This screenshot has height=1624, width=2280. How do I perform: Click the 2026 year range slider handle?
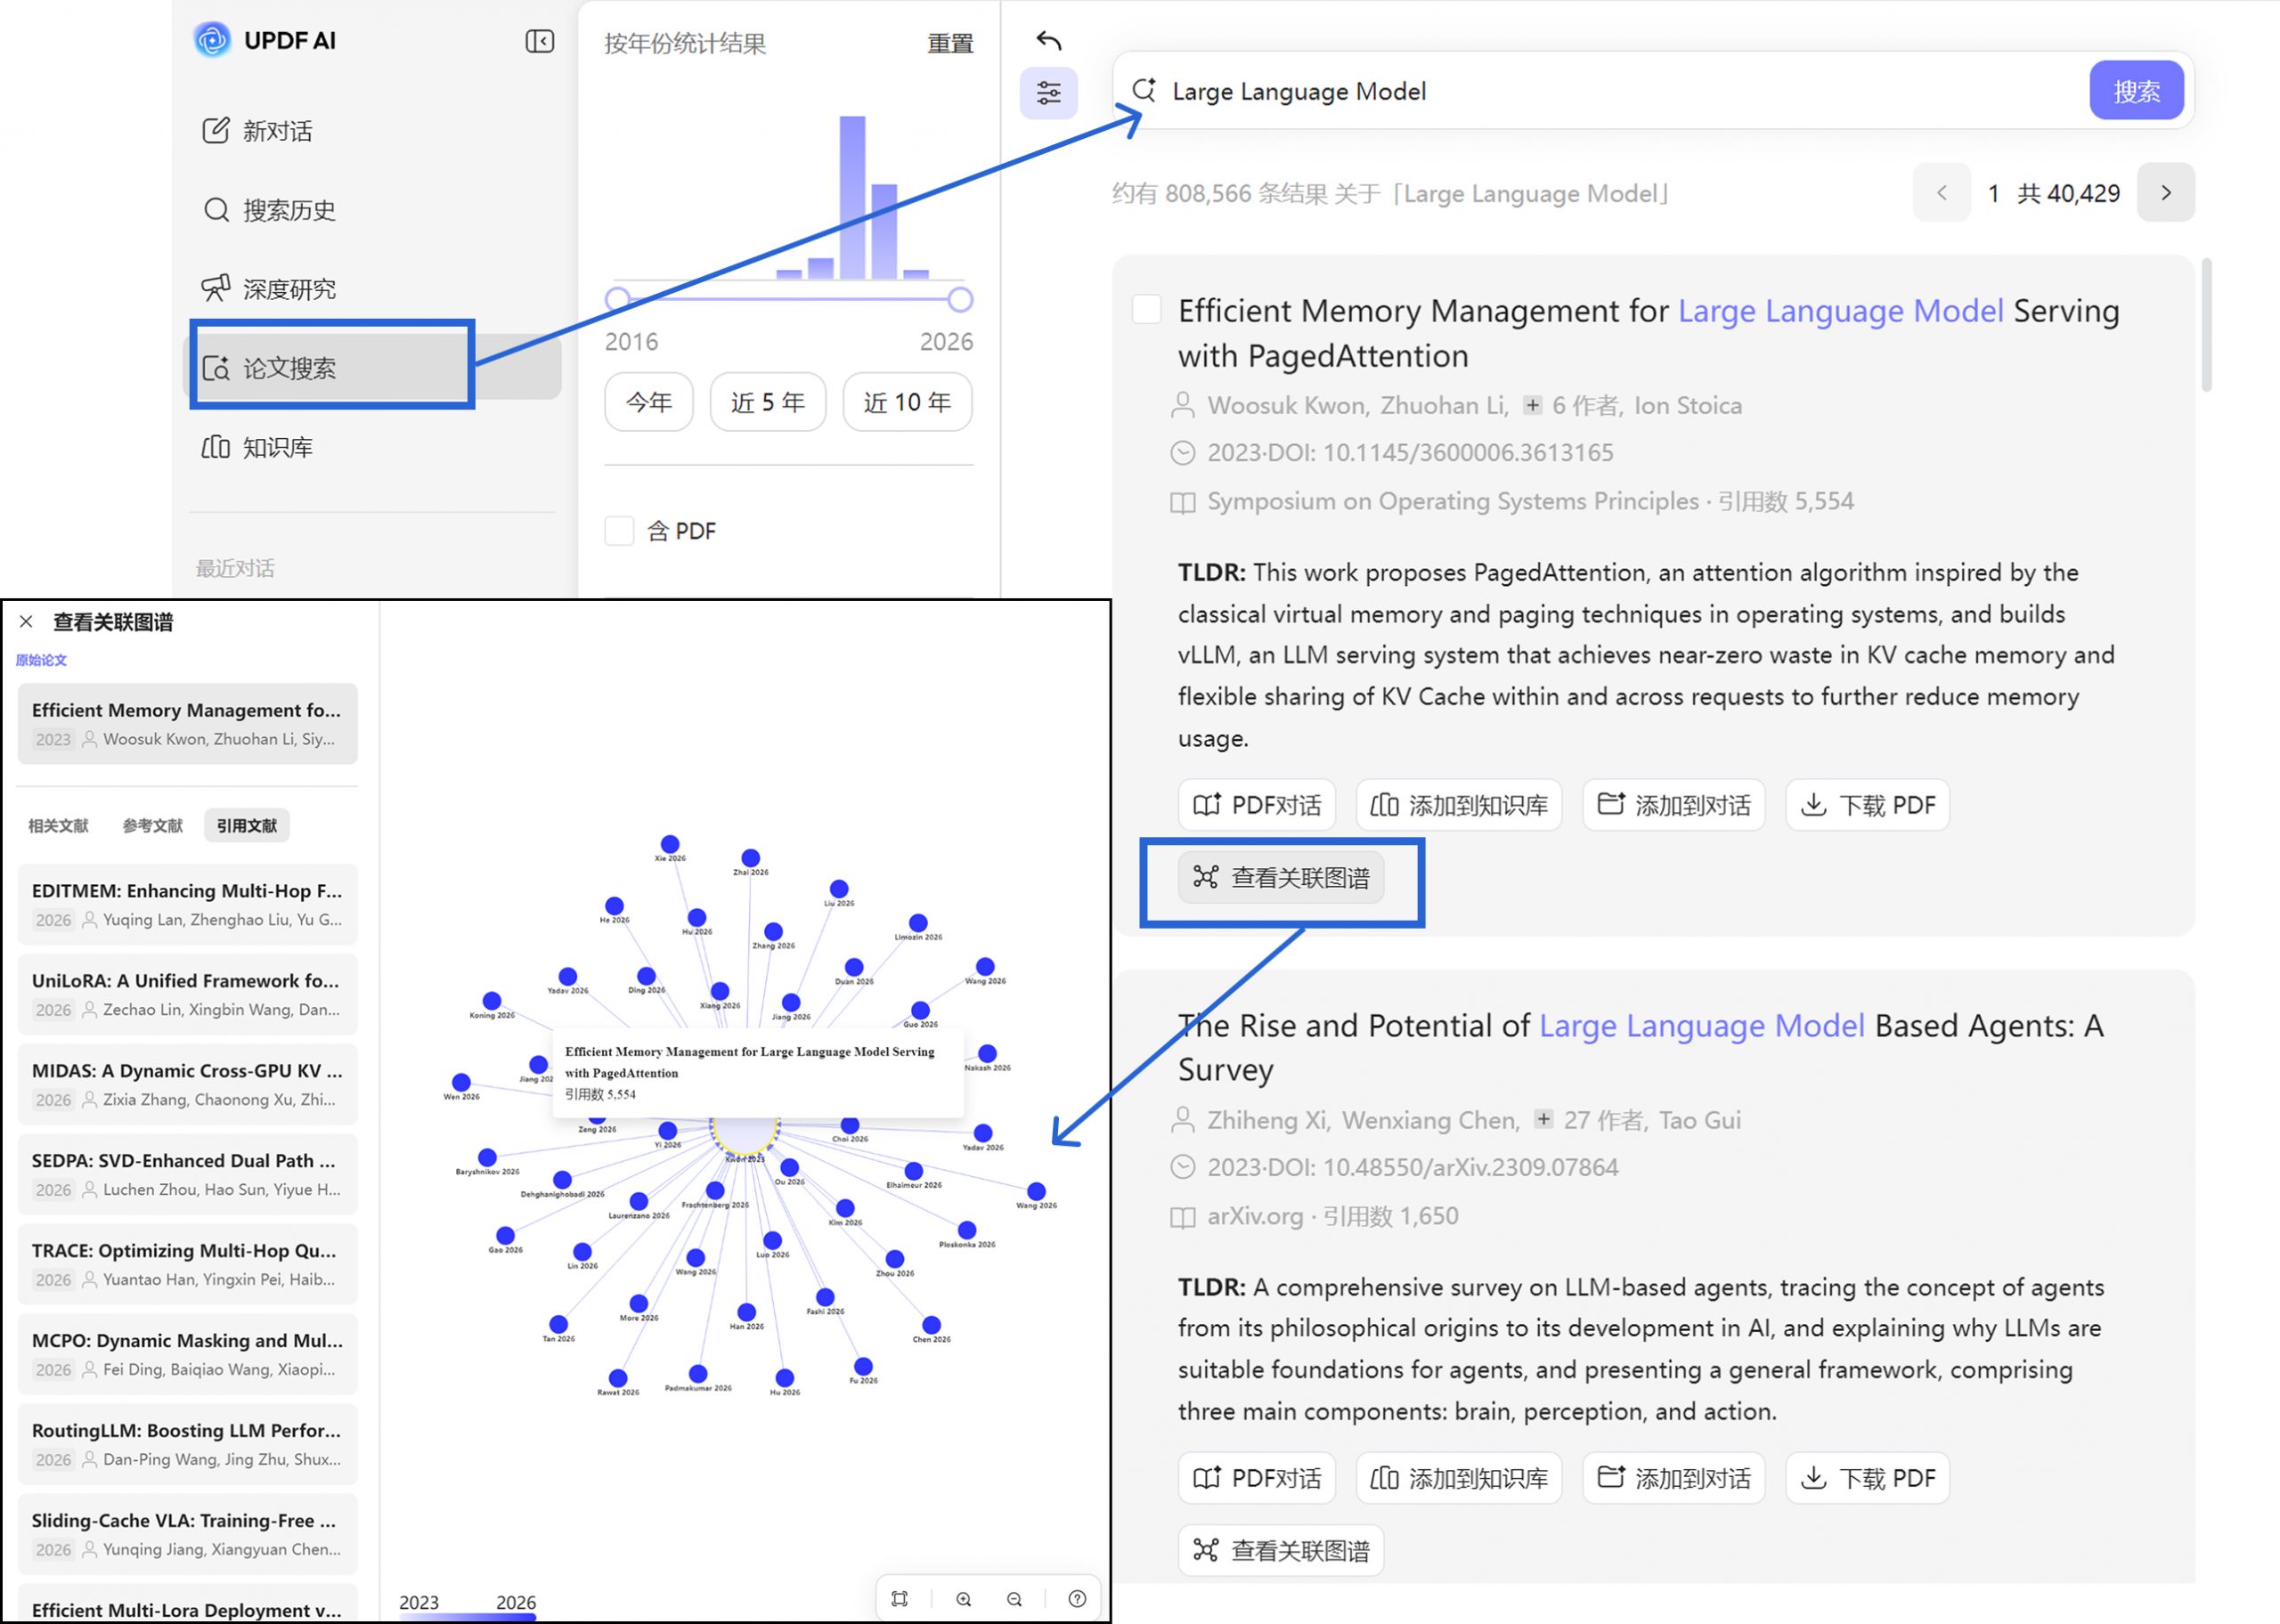(959, 299)
